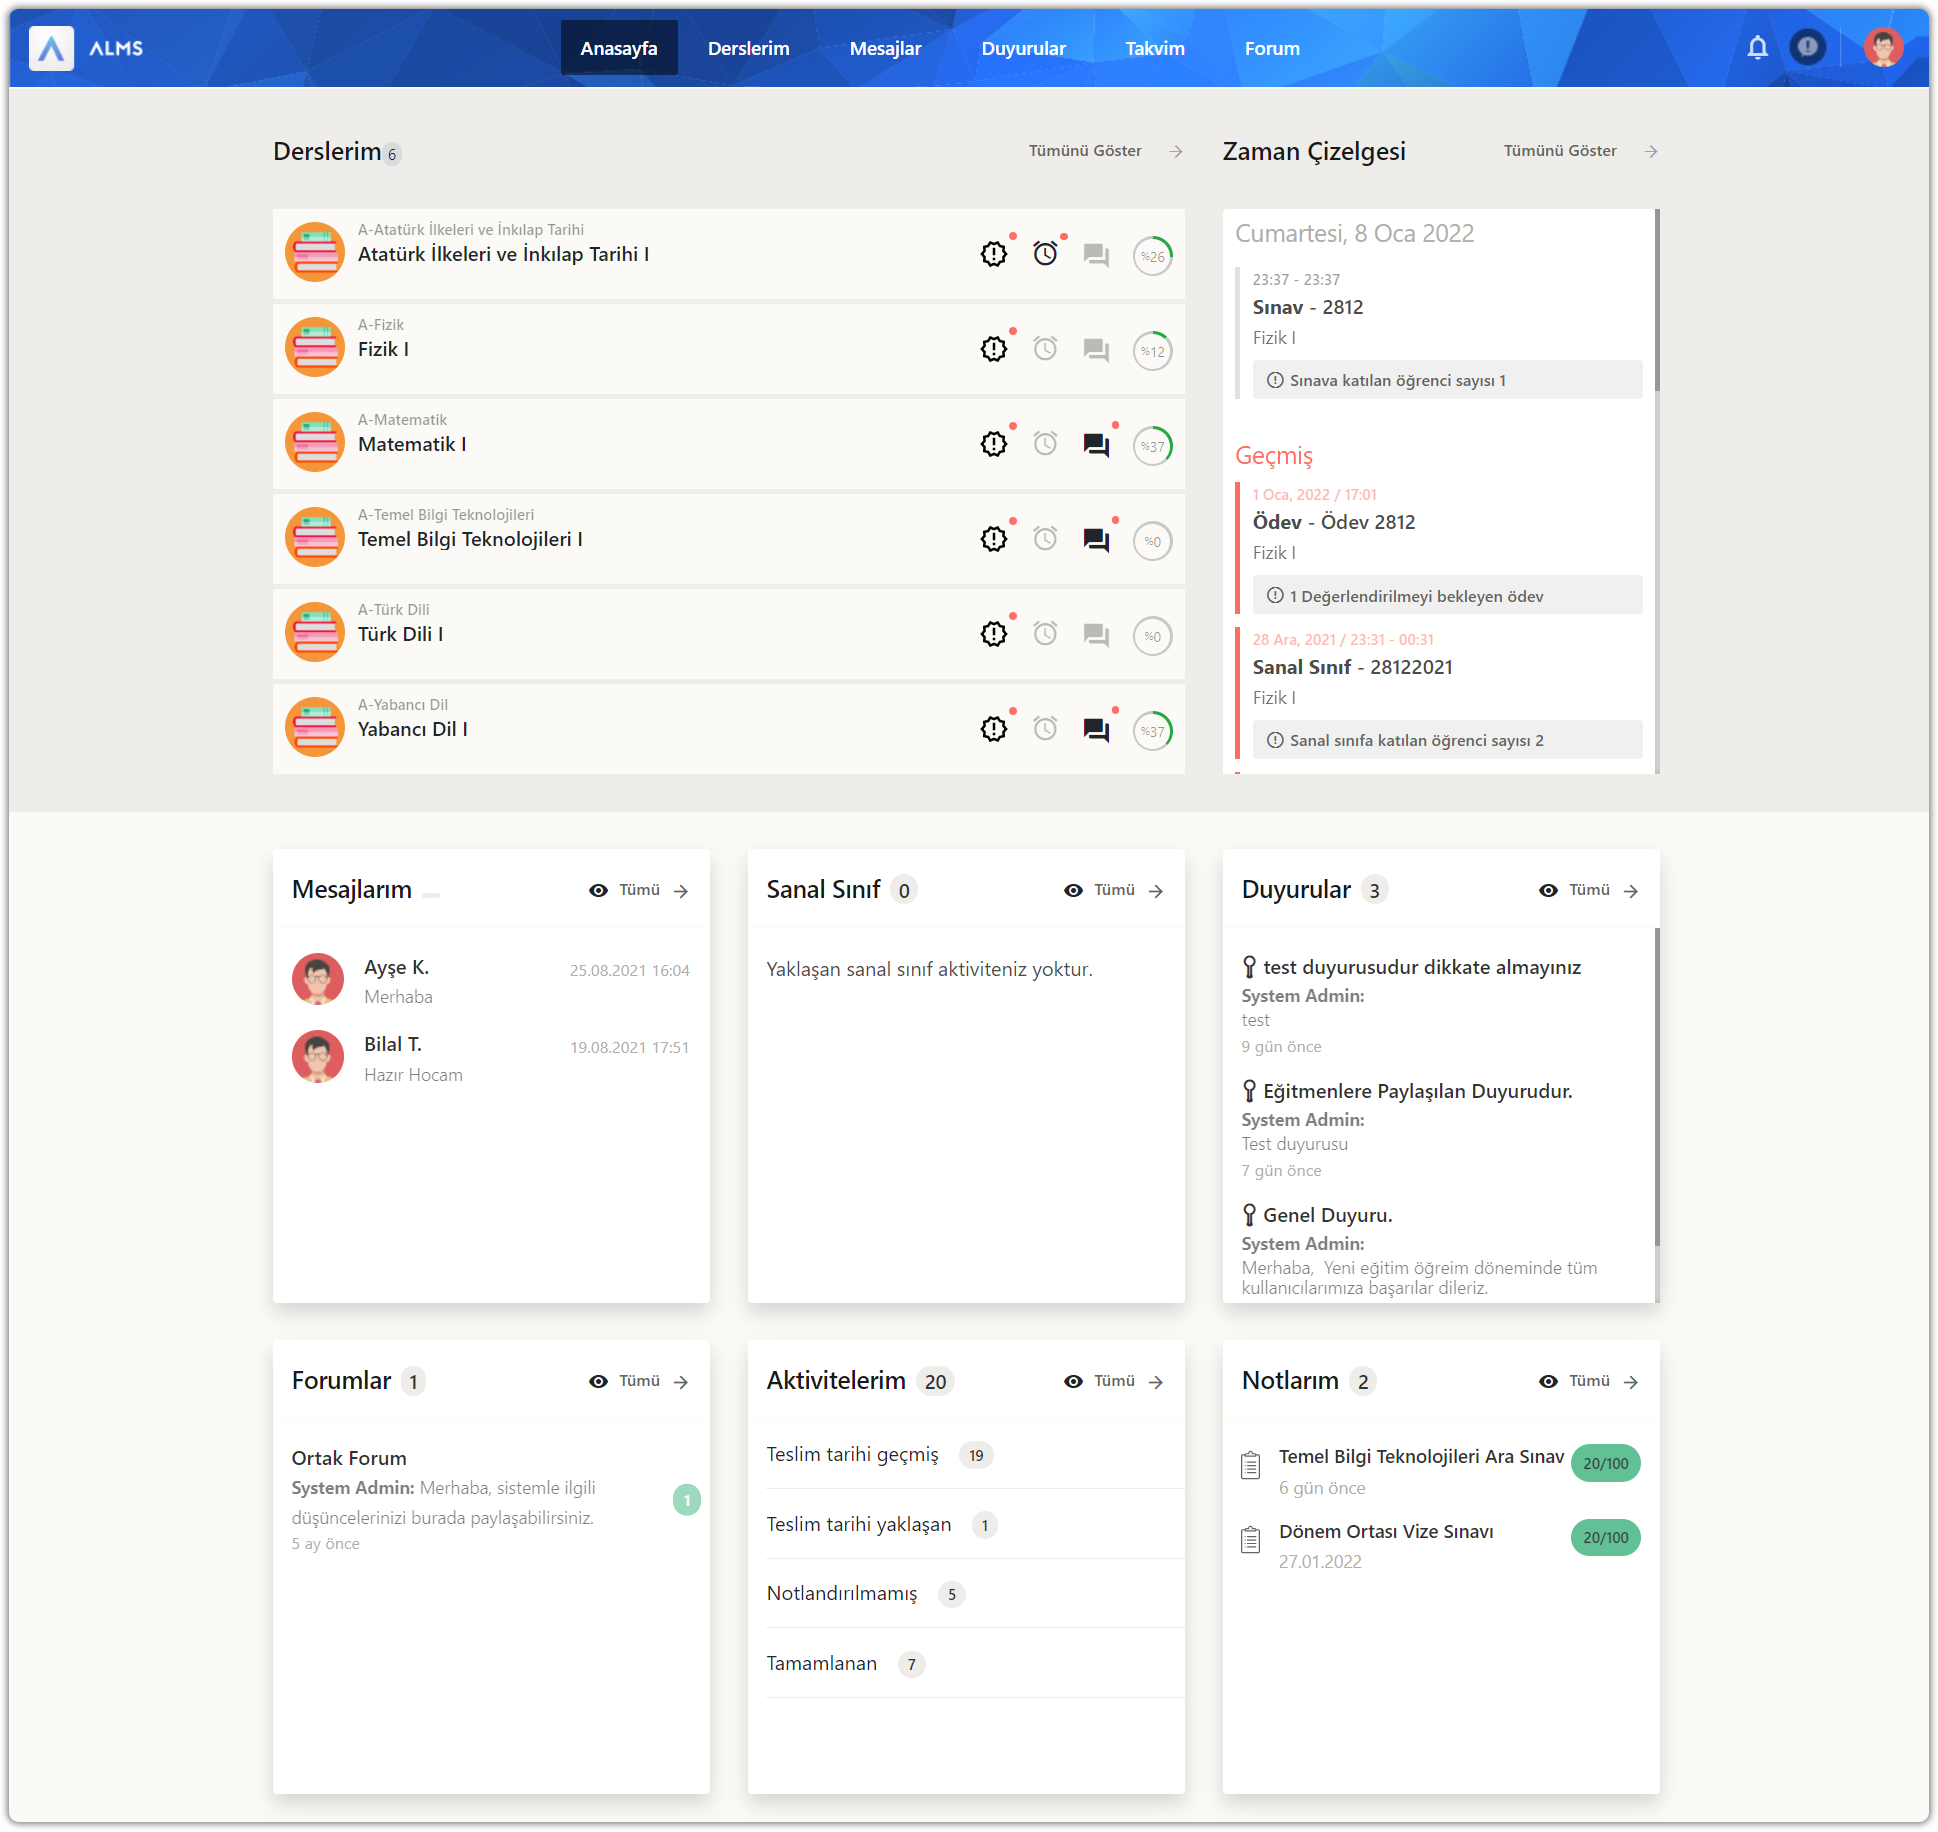This screenshot has height=1832, width=1938.
Task: Click alert icon for Türk Dili I
Action: [993, 634]
